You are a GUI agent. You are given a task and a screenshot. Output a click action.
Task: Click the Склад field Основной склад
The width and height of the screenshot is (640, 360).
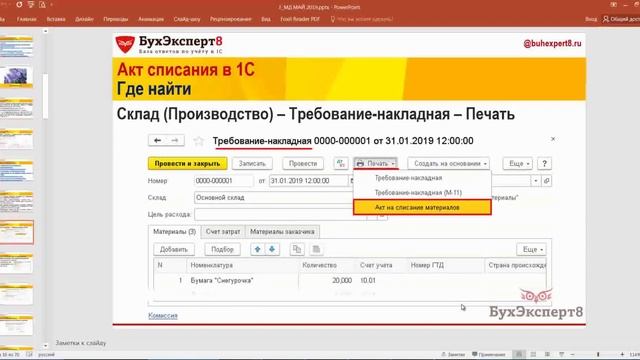pyautogui.click(x=273, y=198)
